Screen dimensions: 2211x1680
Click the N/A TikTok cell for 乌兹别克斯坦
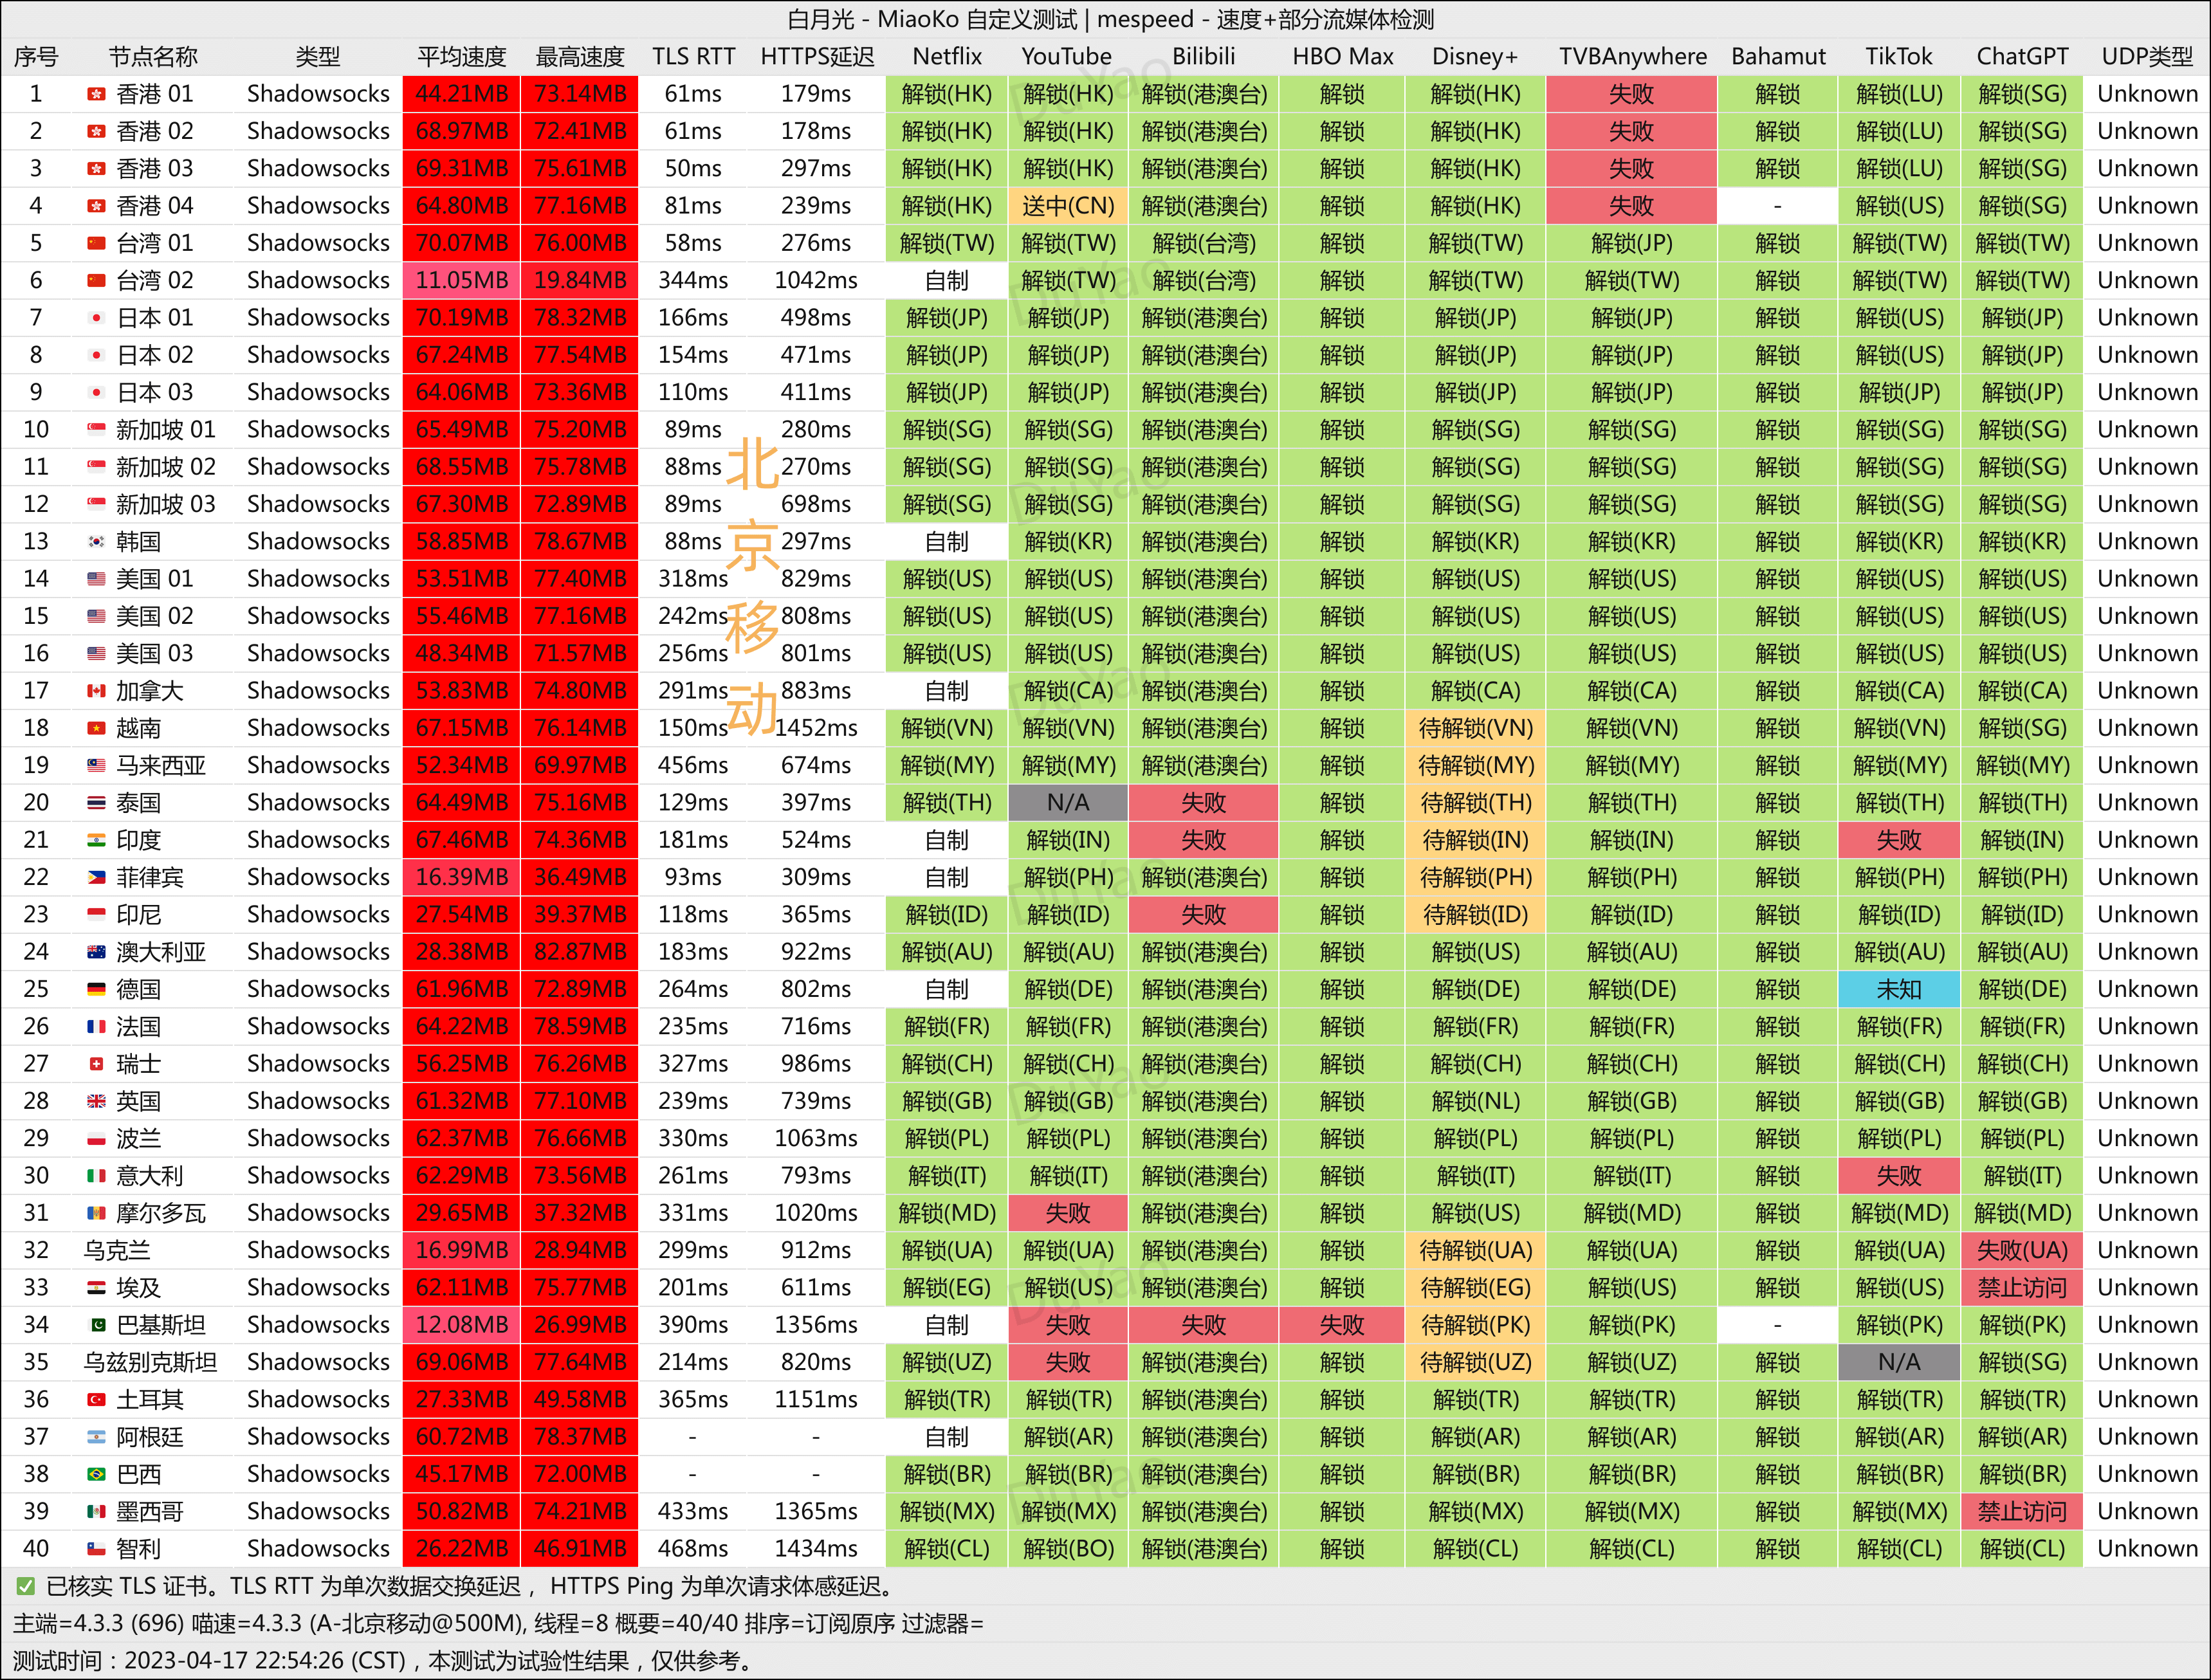coord(1899,1362)
